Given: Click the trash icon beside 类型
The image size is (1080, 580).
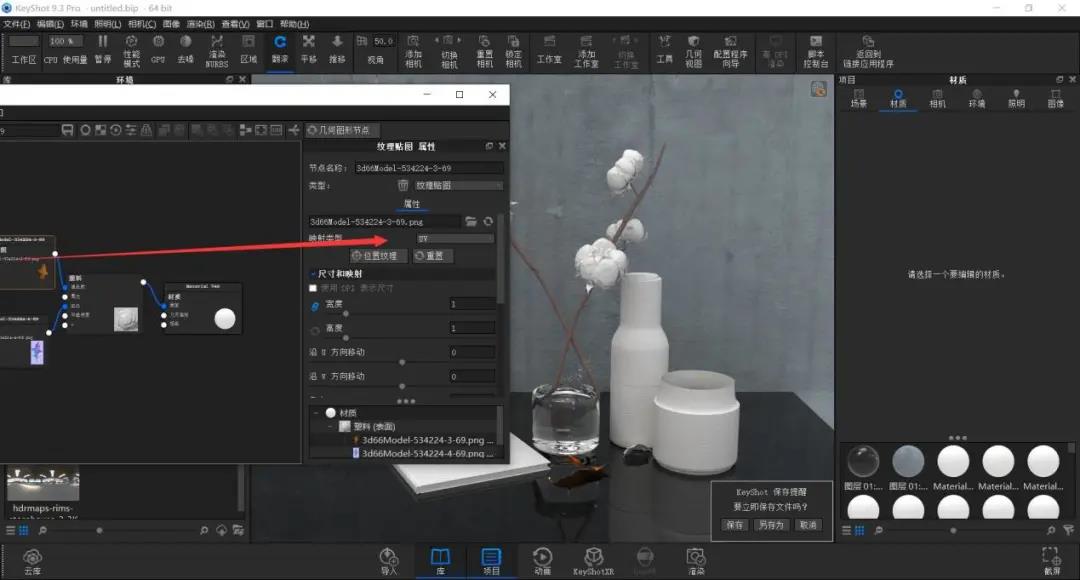Looking at the screenshot, I should click(403, 185).
